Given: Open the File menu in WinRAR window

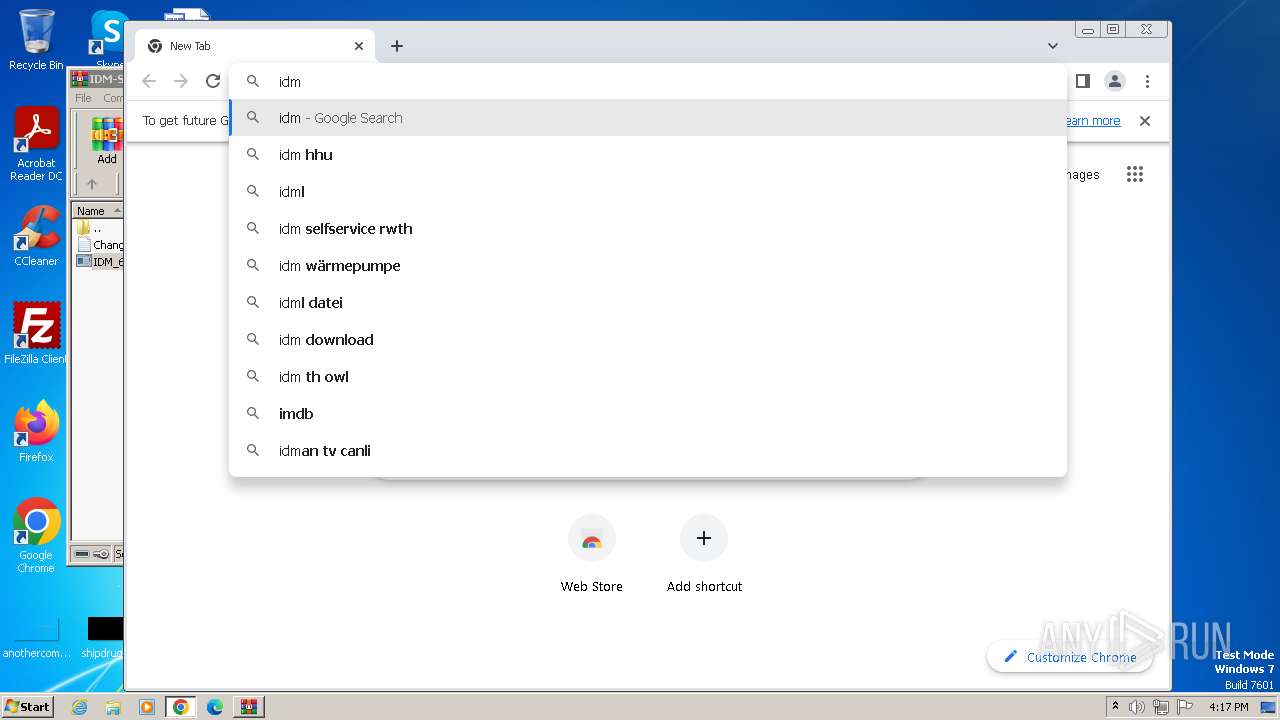Looking at the screenshot, I should tap(83, 98).
